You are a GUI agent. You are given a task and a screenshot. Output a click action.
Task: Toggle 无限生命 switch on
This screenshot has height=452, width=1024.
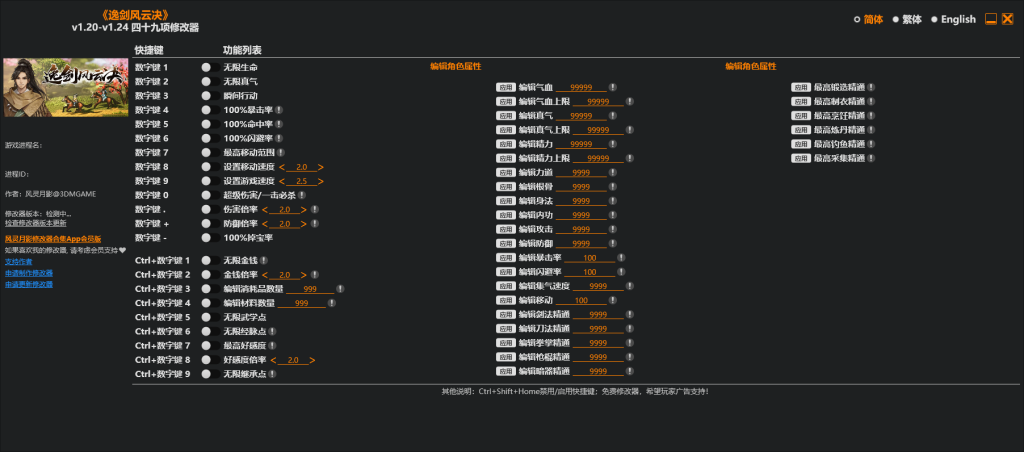coord(210,67)
